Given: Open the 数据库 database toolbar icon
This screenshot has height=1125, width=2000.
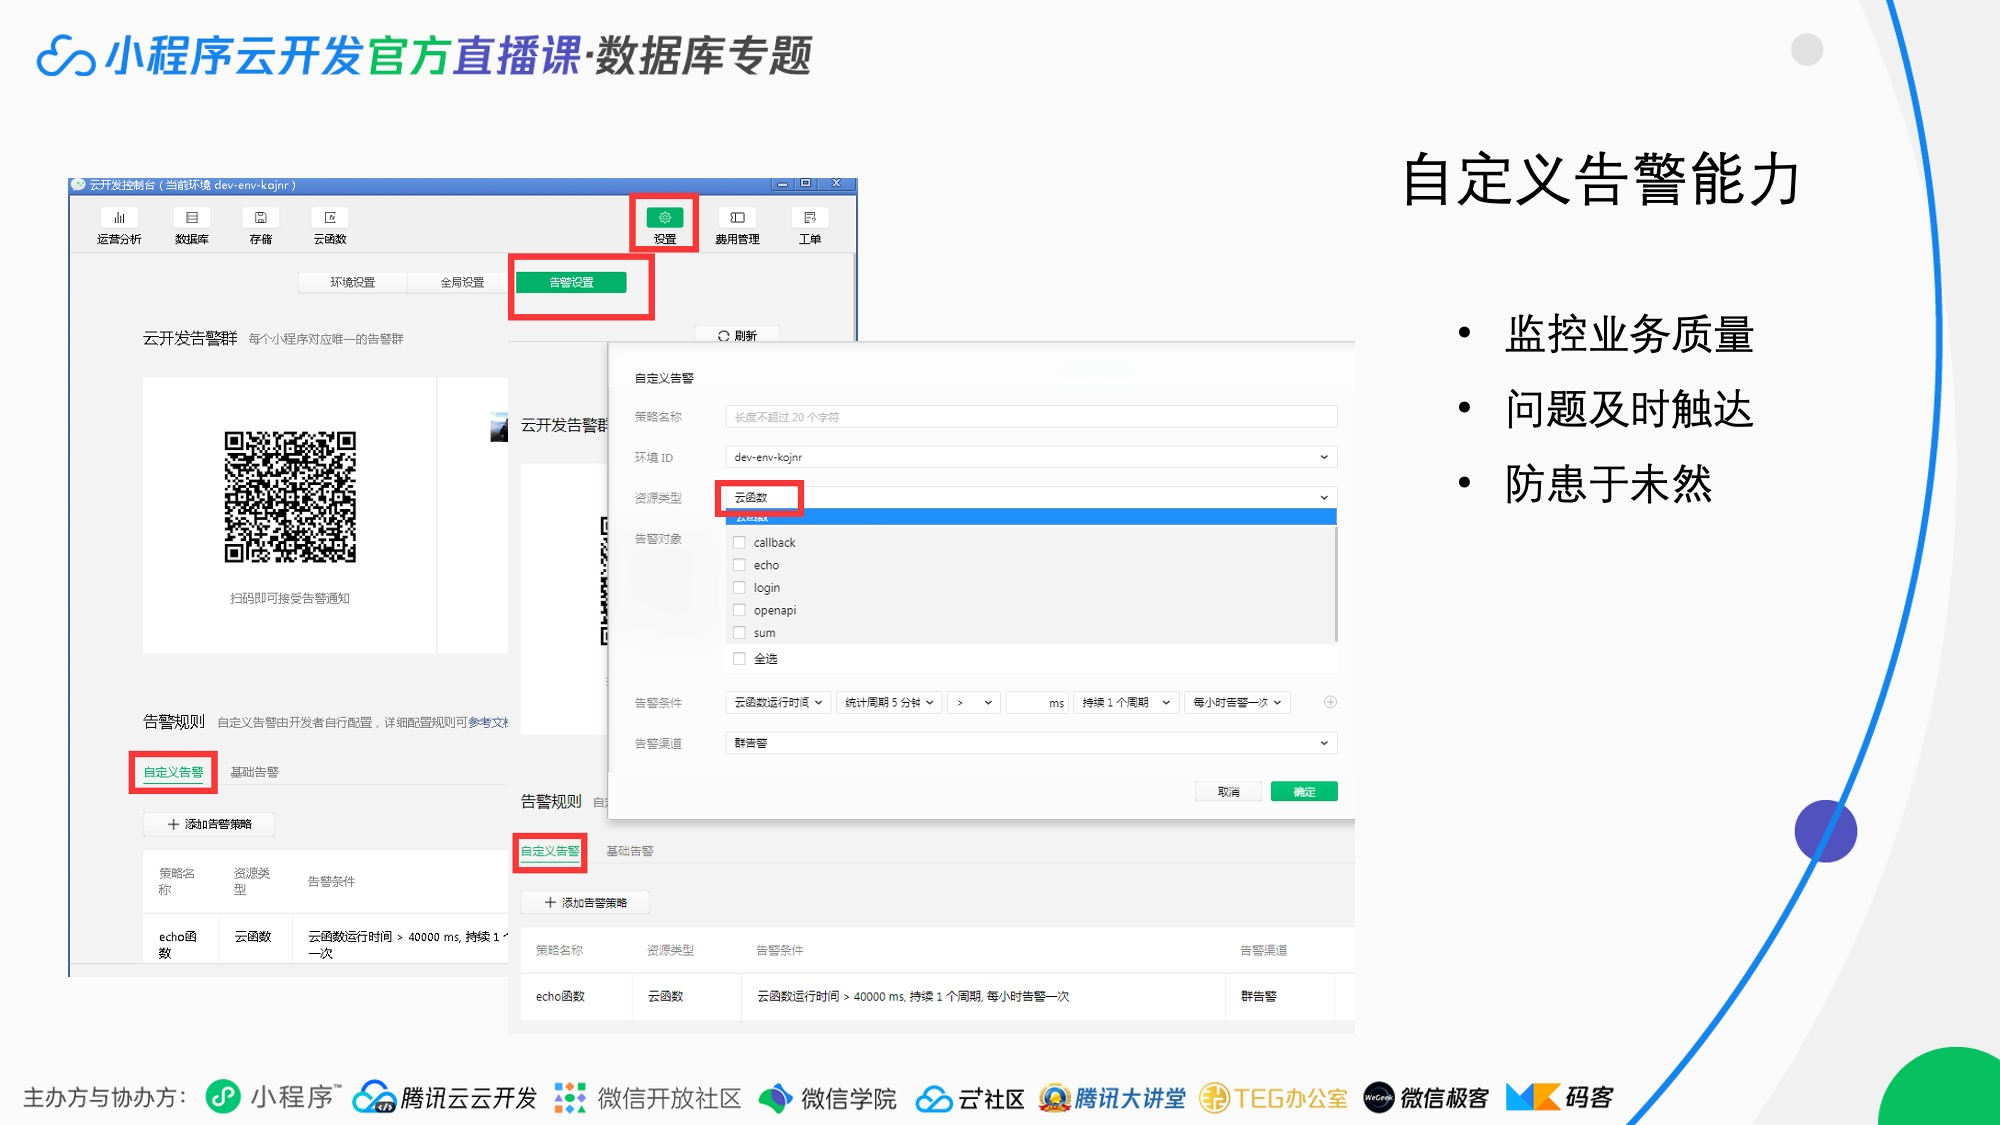Looking at the screenshot, I should pyautogui.click(x=191, y=225).
